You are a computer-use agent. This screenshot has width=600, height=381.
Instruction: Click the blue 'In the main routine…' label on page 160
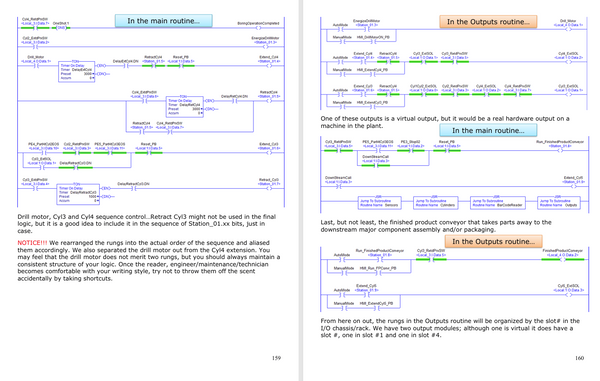pyautogui.click(x=488, y=130)
